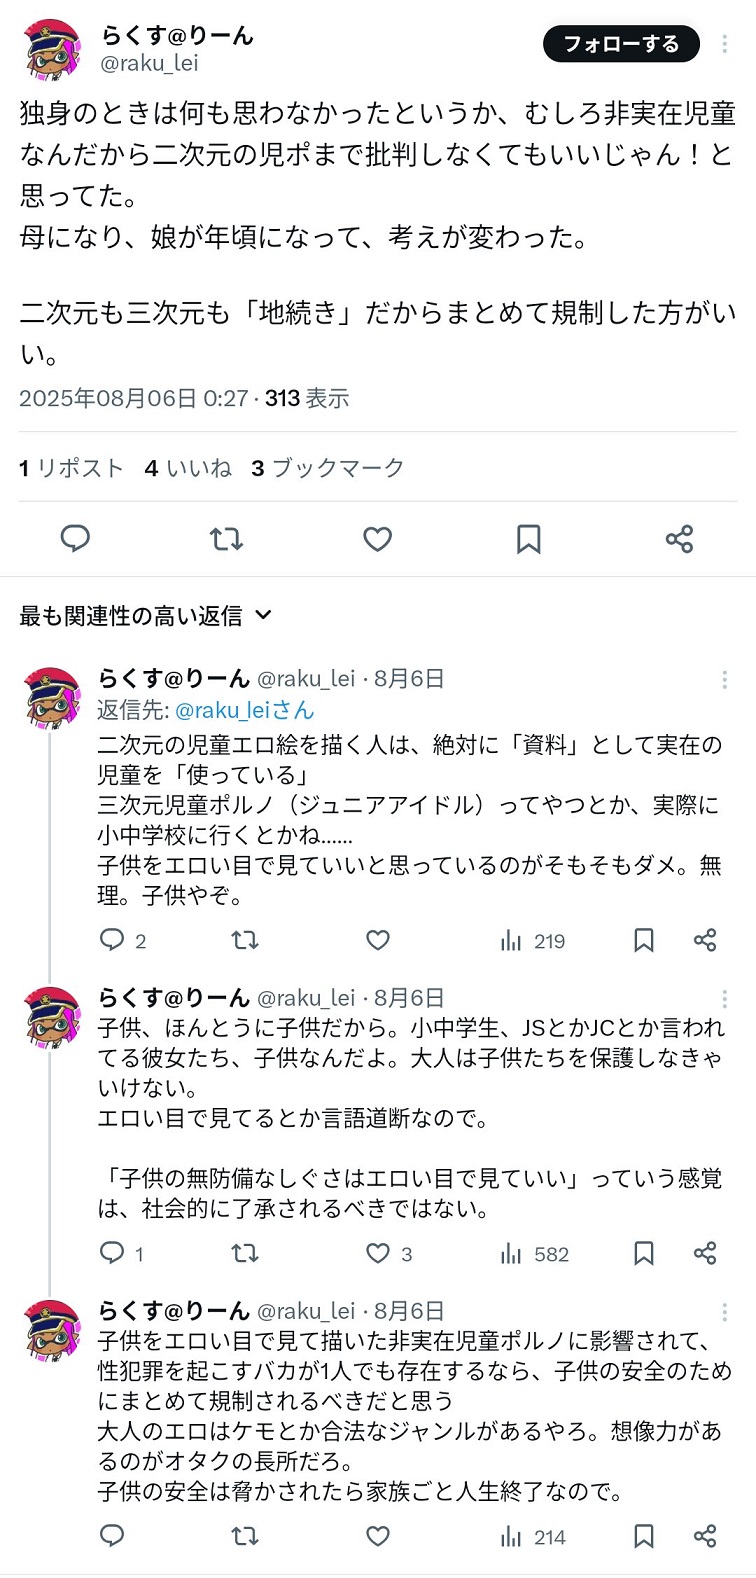Open the @raku_lei handle in header
Viewport: 756px width, 1578px height.
(150, 63)
